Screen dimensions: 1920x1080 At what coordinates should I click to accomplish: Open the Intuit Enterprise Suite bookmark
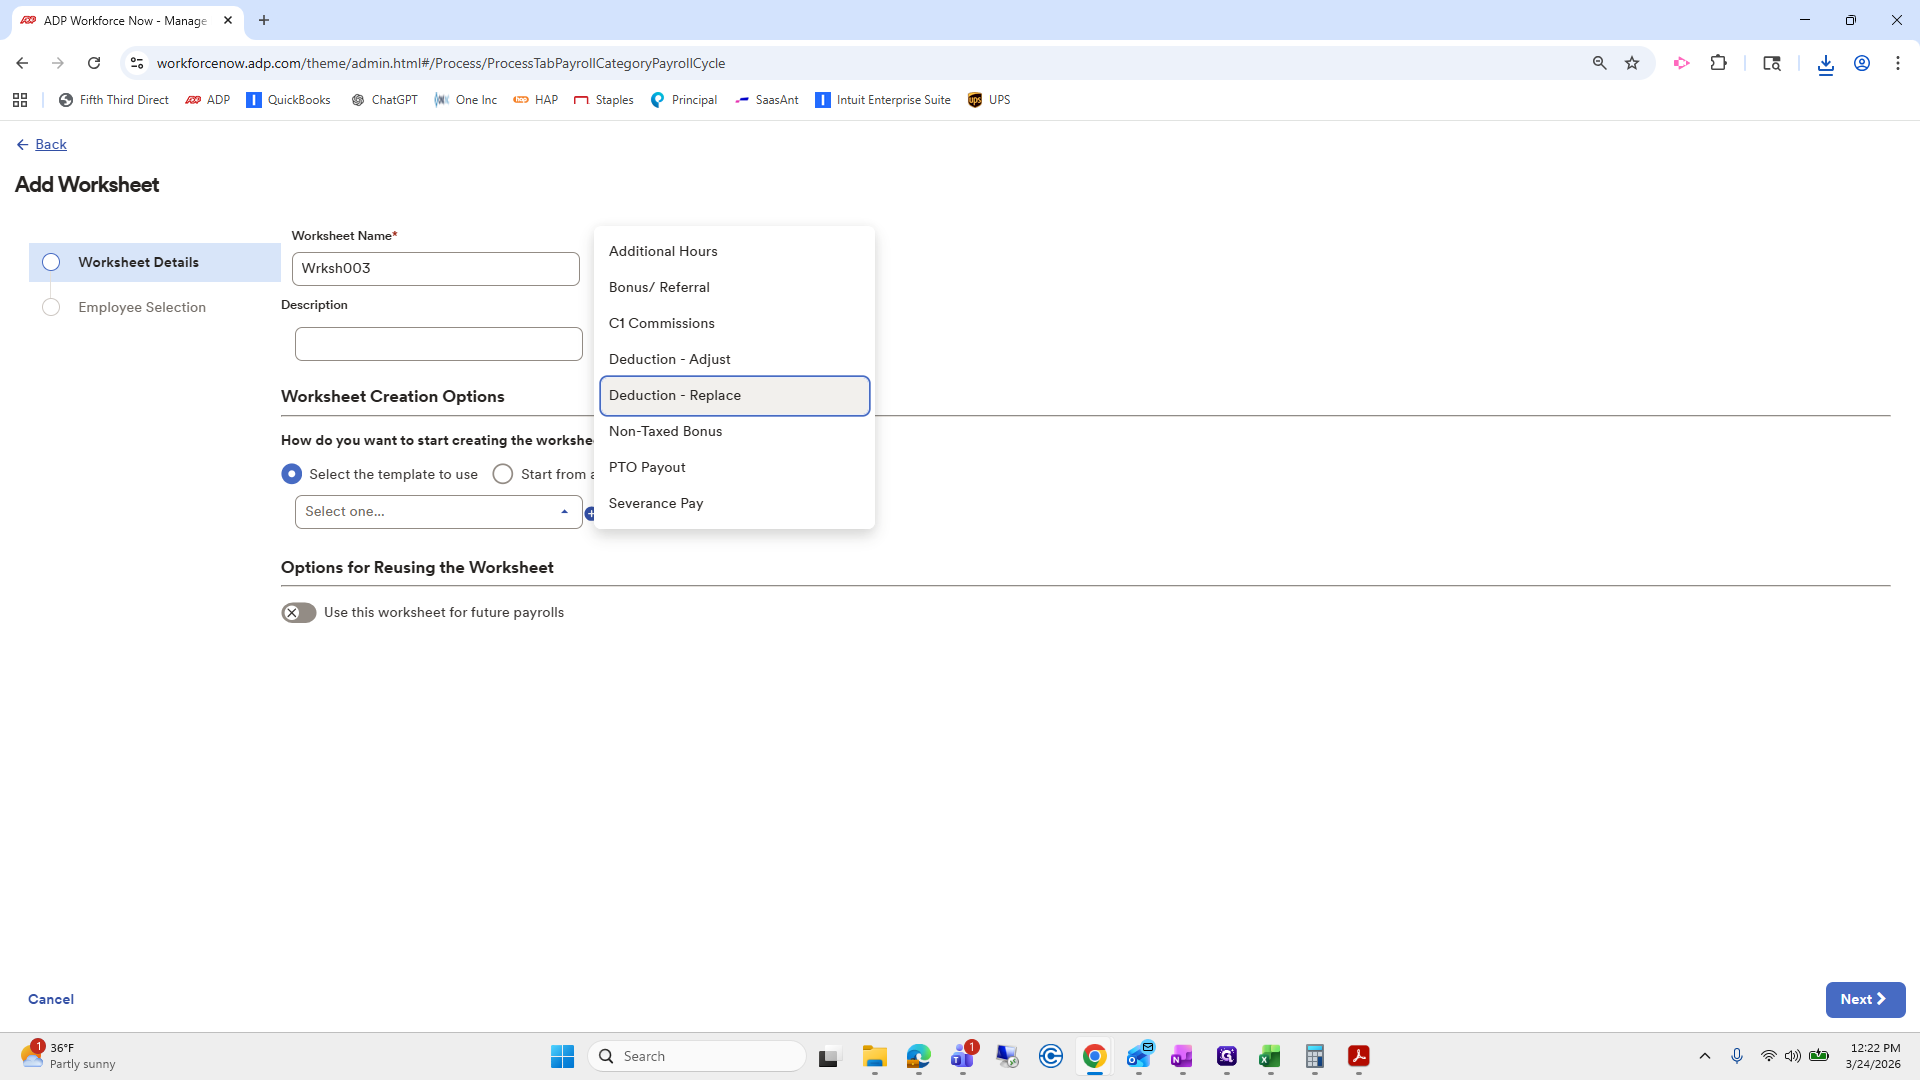click(x=883, y=100)
